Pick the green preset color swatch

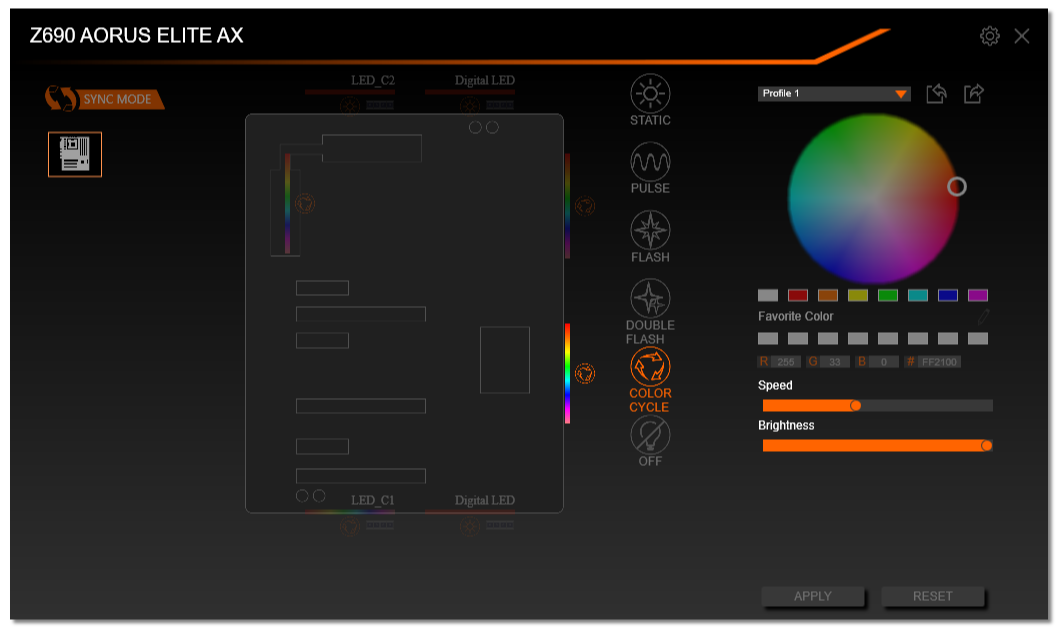888,295
